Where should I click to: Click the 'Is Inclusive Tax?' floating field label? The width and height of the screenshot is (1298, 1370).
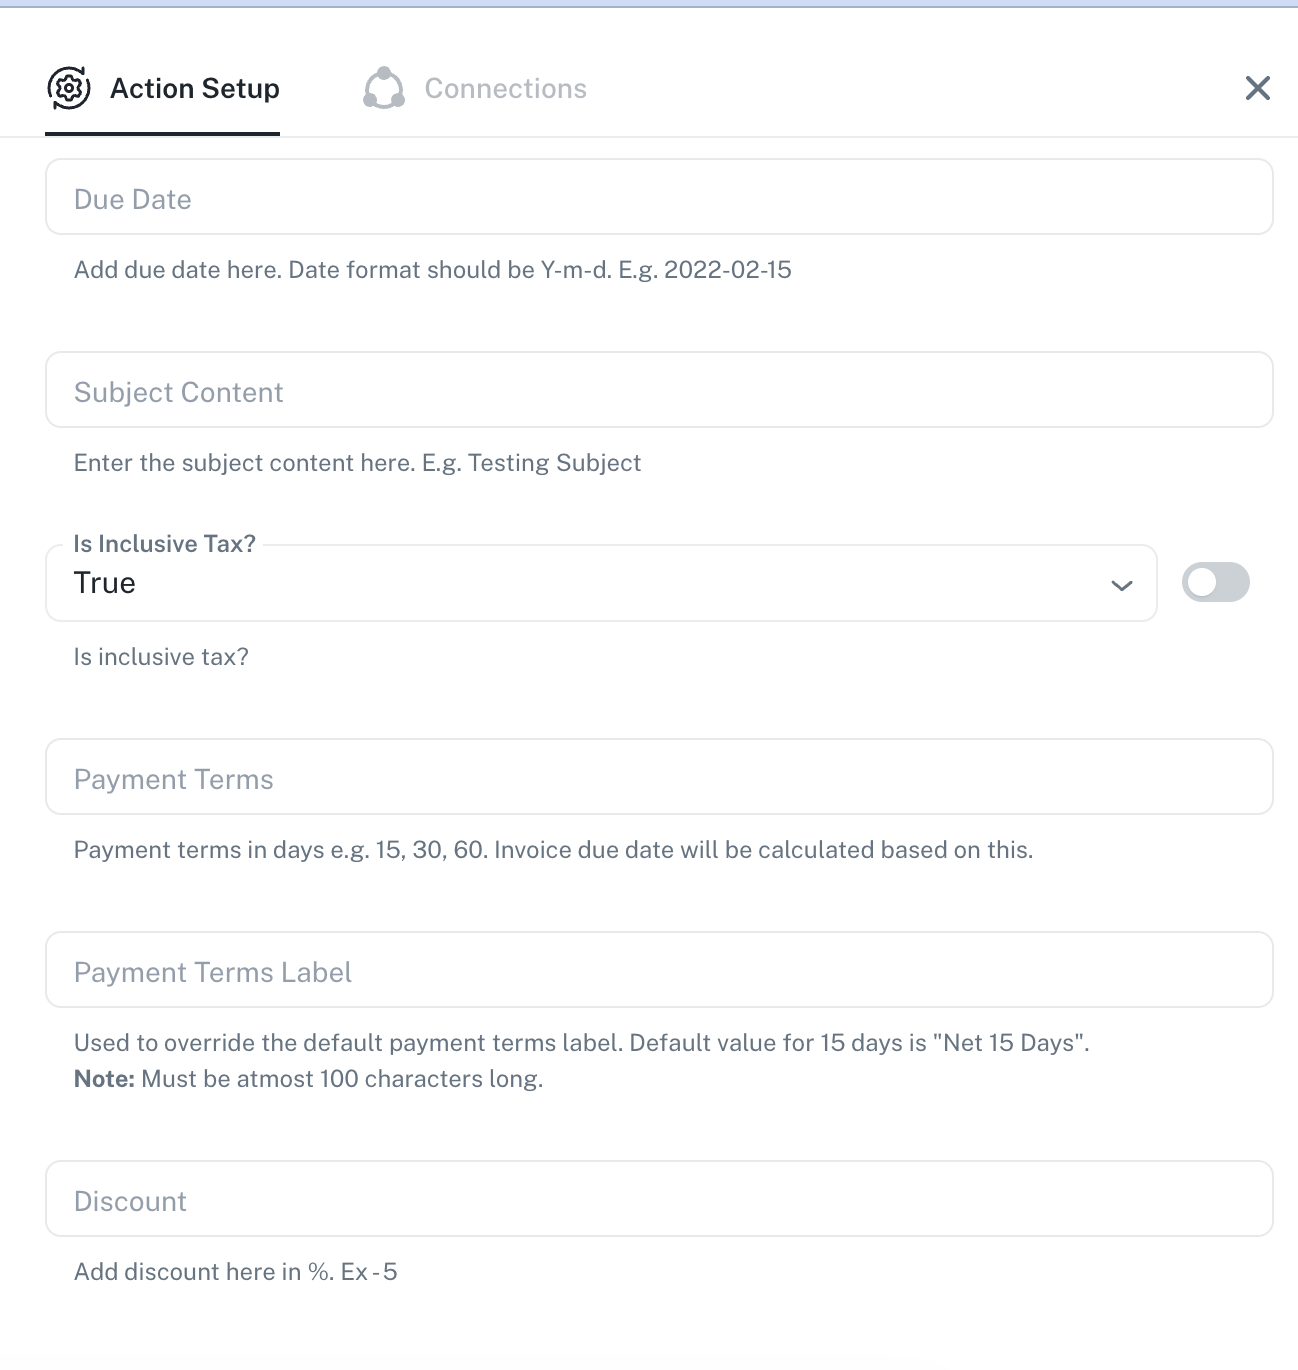165,544
